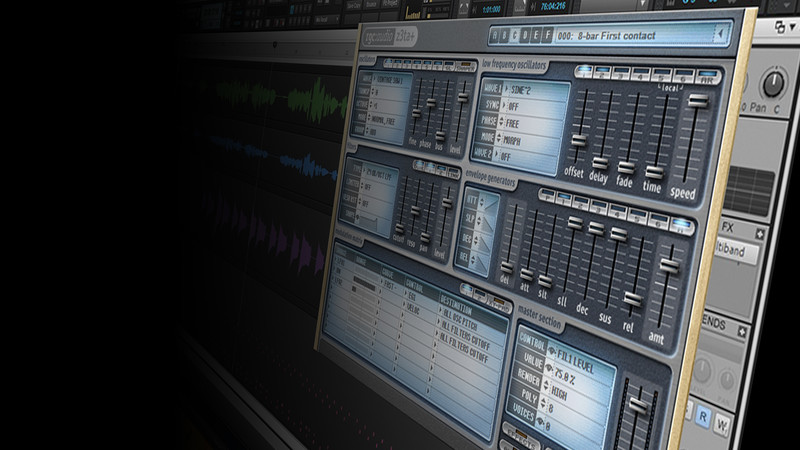This screenshot has width=800, height=450.
Task: Select preset bank C in z3ta+
Action: click(515, 36)
